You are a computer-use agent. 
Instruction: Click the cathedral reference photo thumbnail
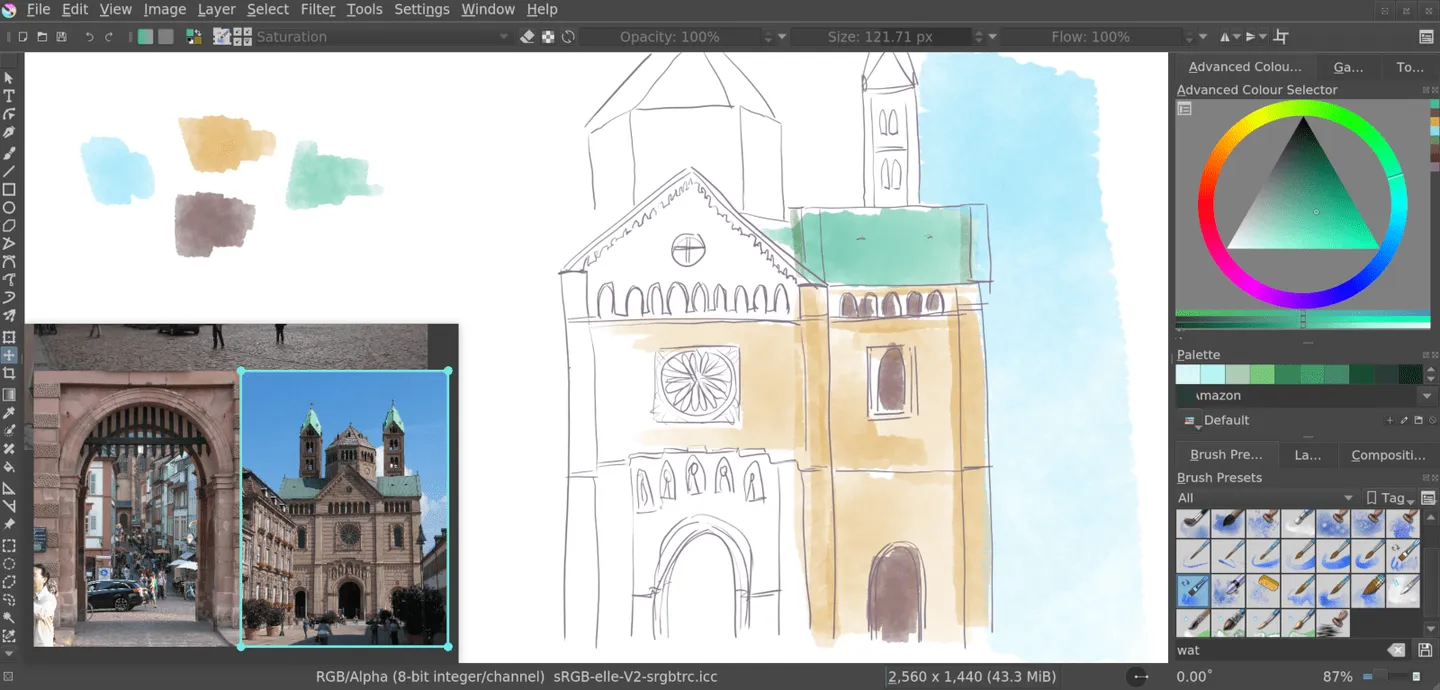pyautogui.click(x=344, y=508)
